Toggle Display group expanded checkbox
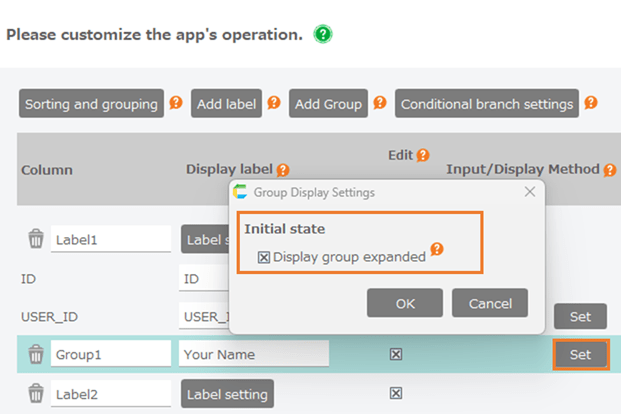This screenshot has height=414, width=621. (x=264, y=257)
